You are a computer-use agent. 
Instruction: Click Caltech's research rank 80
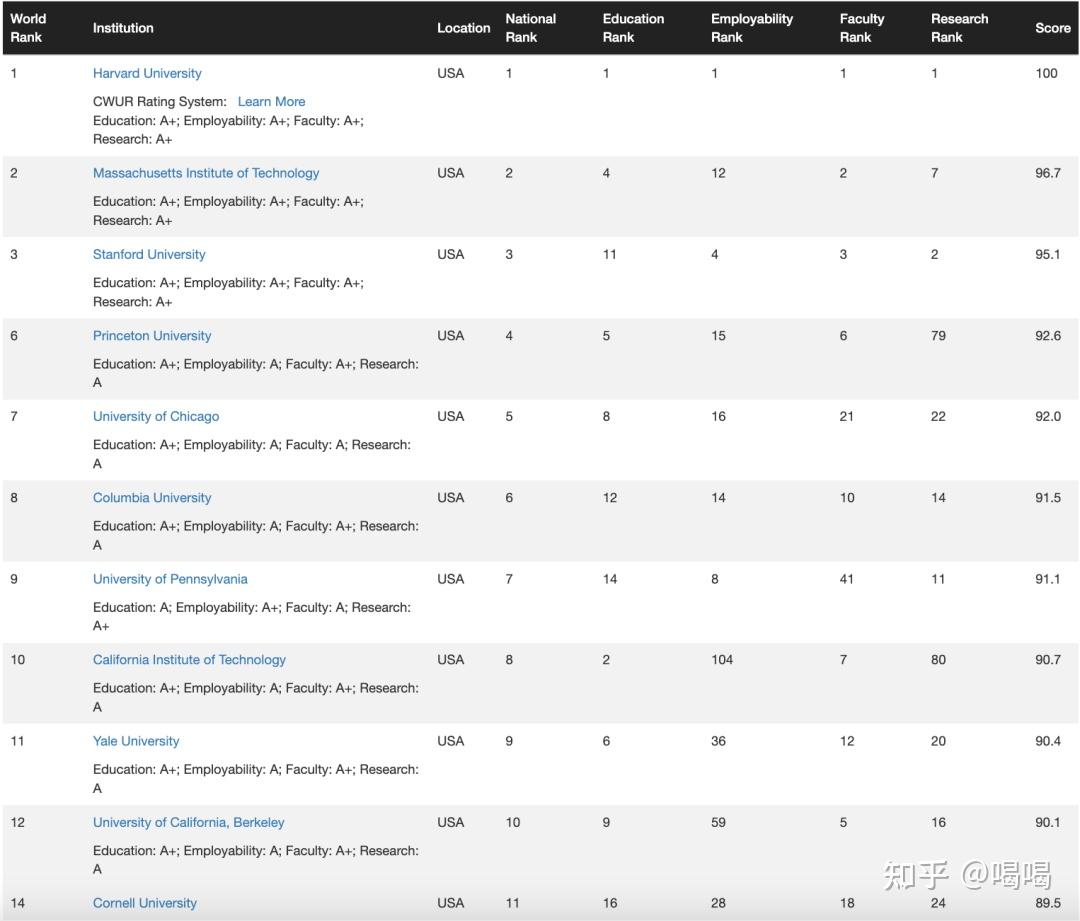(938, 659)
